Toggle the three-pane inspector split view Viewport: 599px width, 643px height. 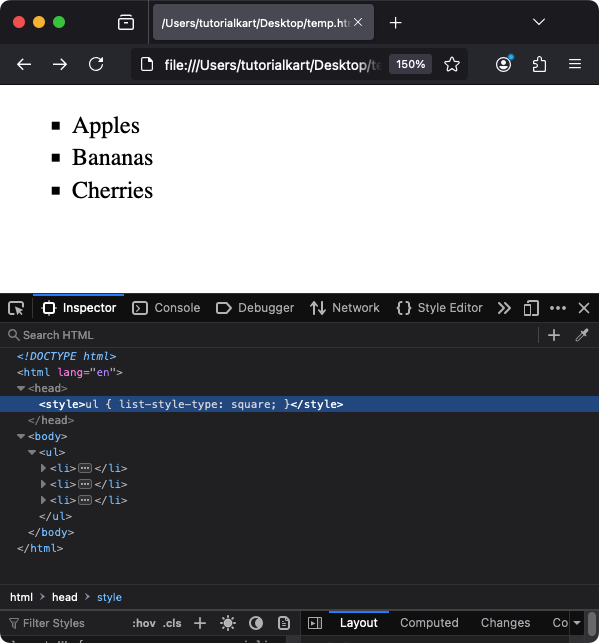(x=315, y=623)
